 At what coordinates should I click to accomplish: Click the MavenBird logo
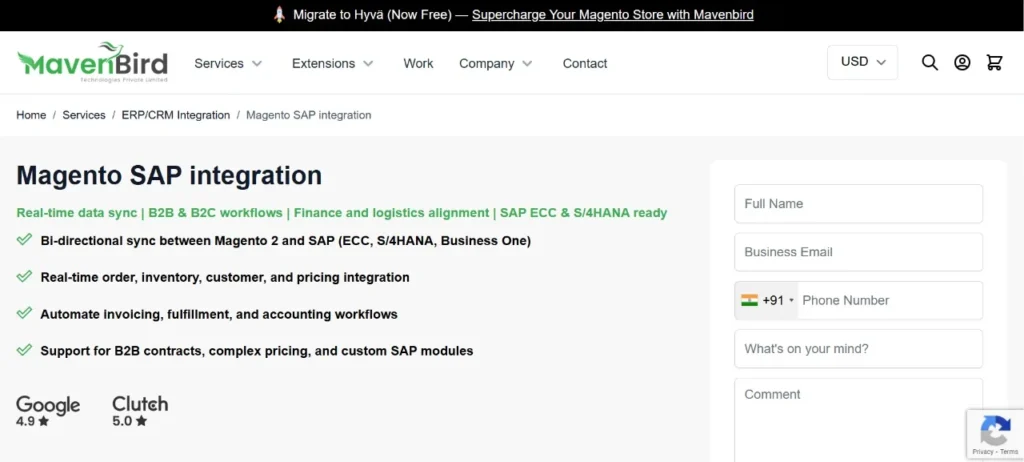pyautogui.click(x=92, y=62)
